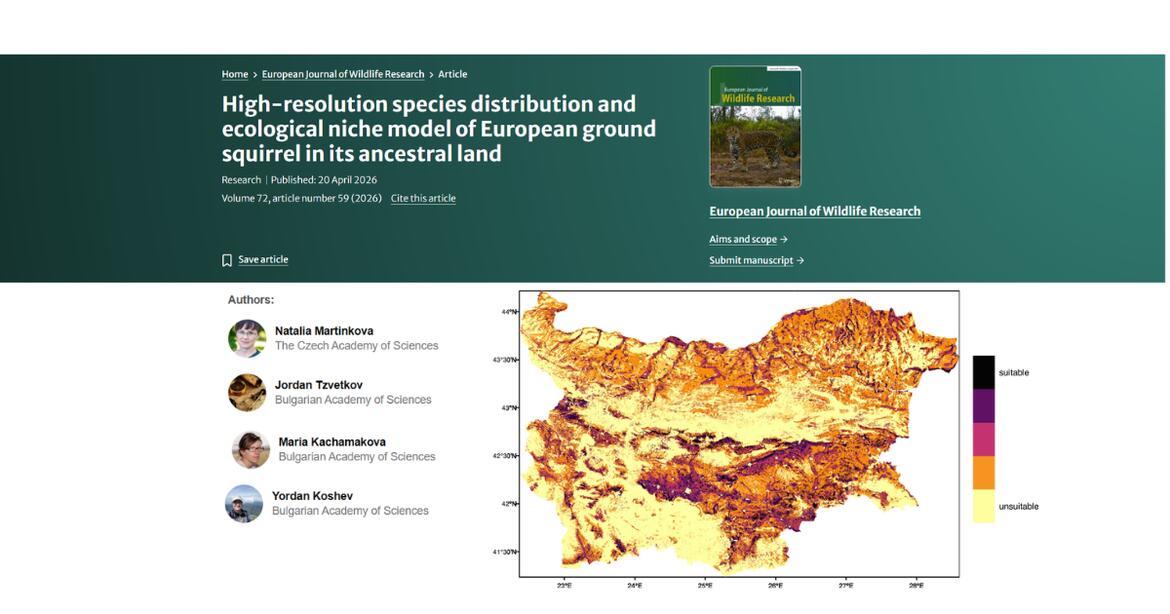Screen dimensions: 1170x614
Task: Click the Cite this article link
Action: [423, 198]
